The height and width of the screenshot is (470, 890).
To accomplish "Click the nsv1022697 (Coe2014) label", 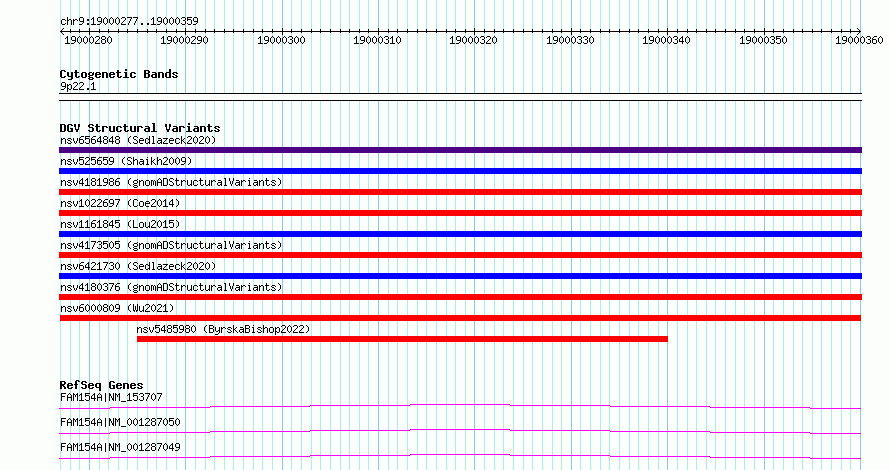I will [x=120, y=203].
